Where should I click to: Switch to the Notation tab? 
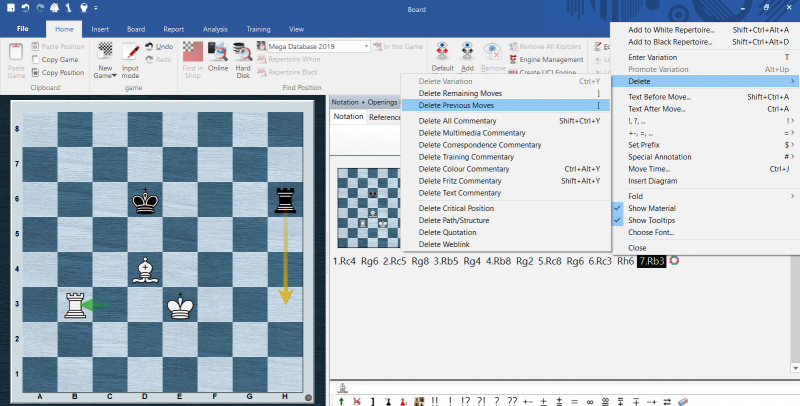click(x=348, y=116)
